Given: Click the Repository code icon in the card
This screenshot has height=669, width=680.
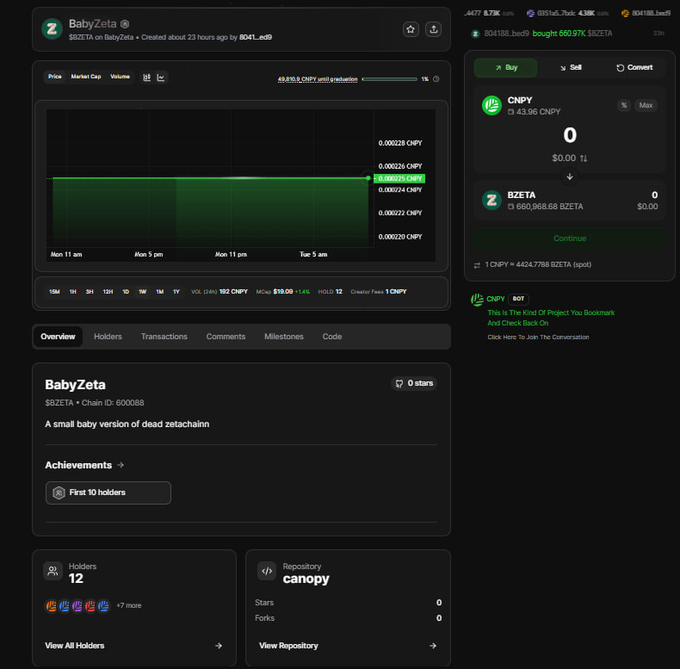Looking at the screenshot, I should [x=267, y=571].
